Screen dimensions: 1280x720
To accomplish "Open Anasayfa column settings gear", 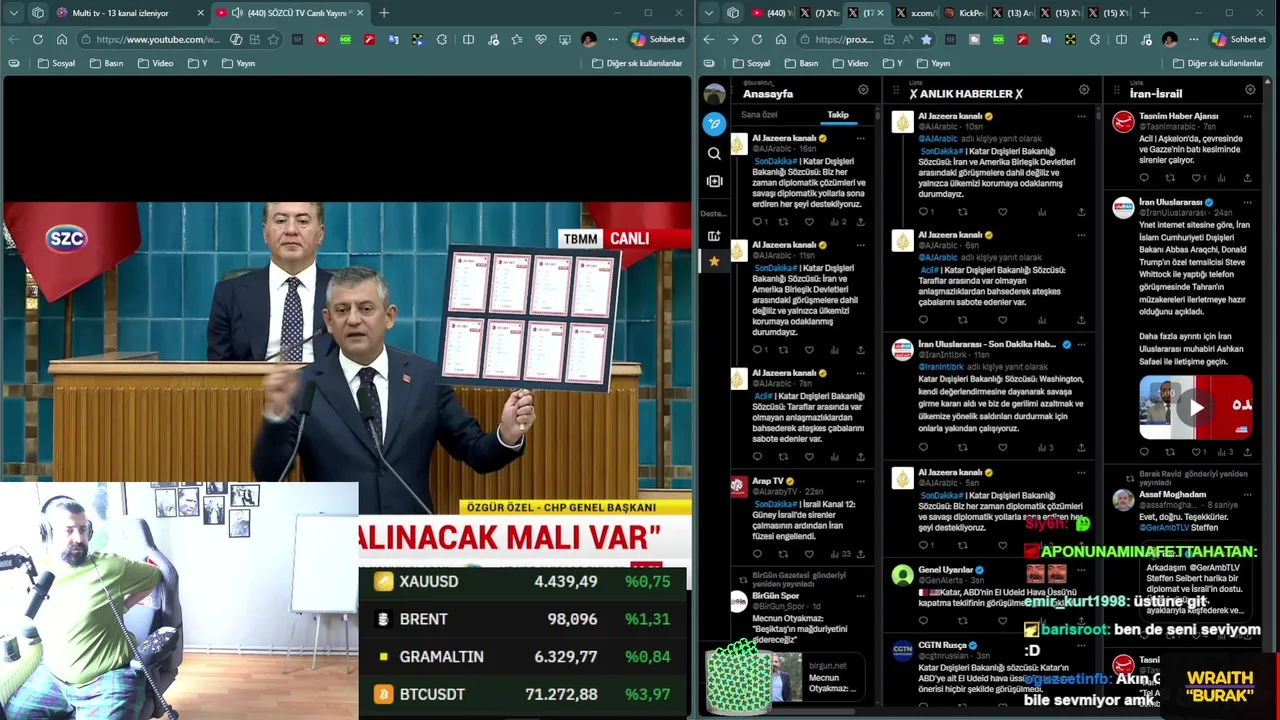I will coord(863,90).
